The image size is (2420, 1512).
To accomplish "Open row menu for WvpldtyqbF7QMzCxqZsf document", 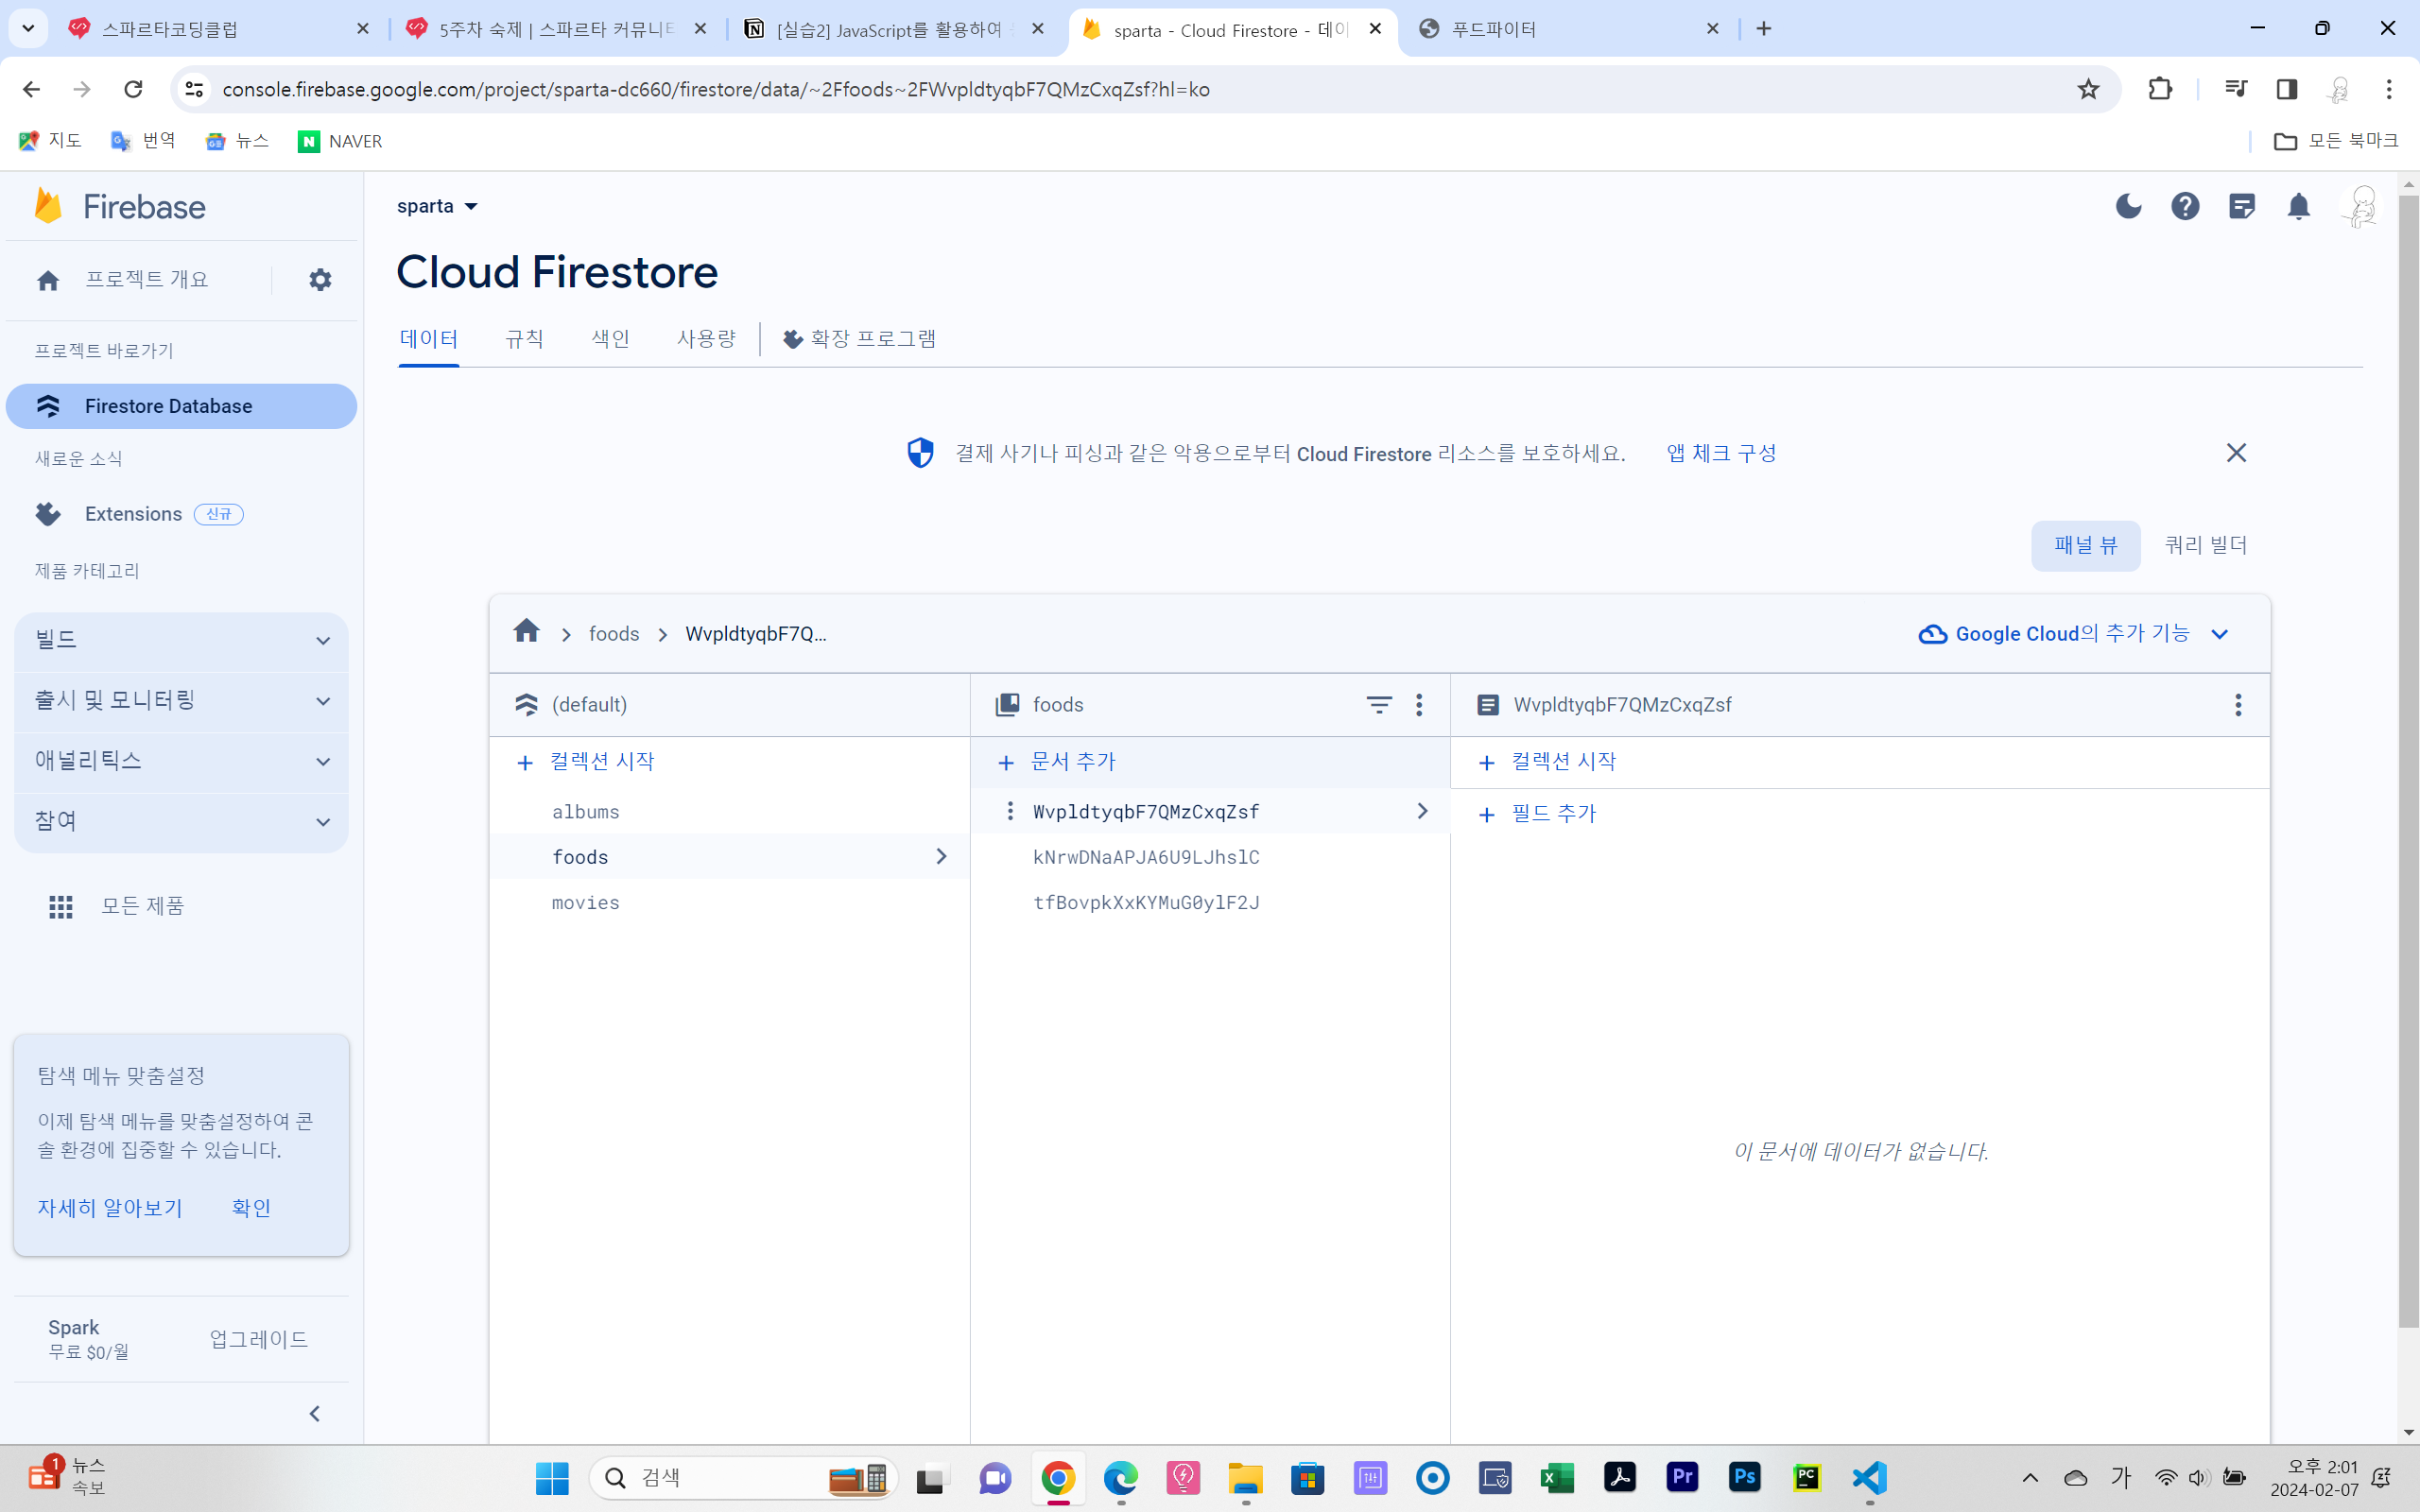I will (1010, 811).
